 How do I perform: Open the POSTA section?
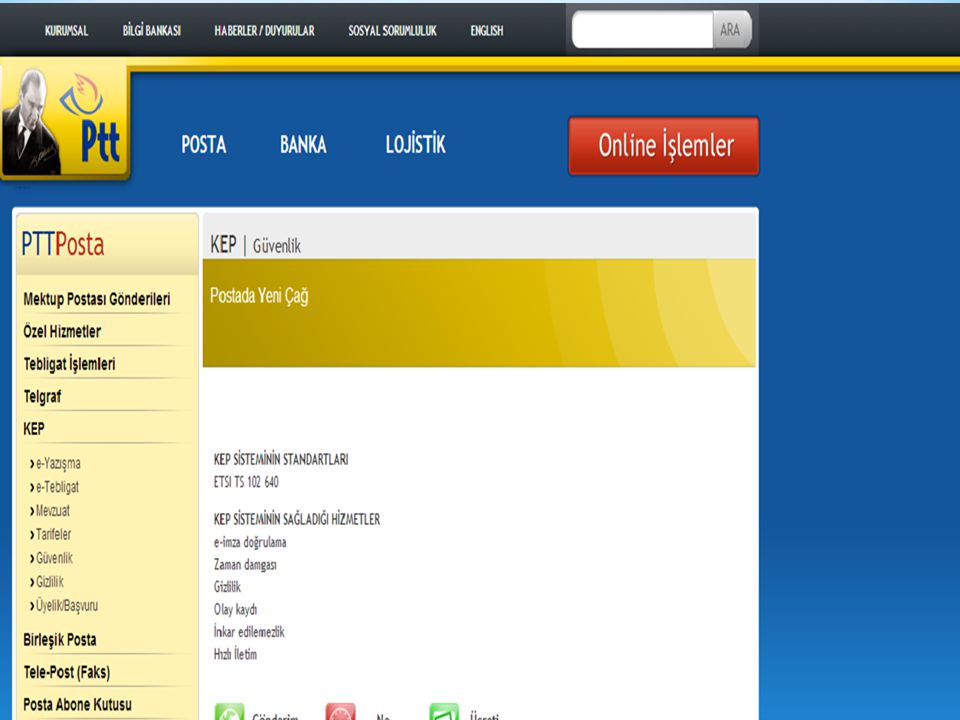(x=204, y=144)
